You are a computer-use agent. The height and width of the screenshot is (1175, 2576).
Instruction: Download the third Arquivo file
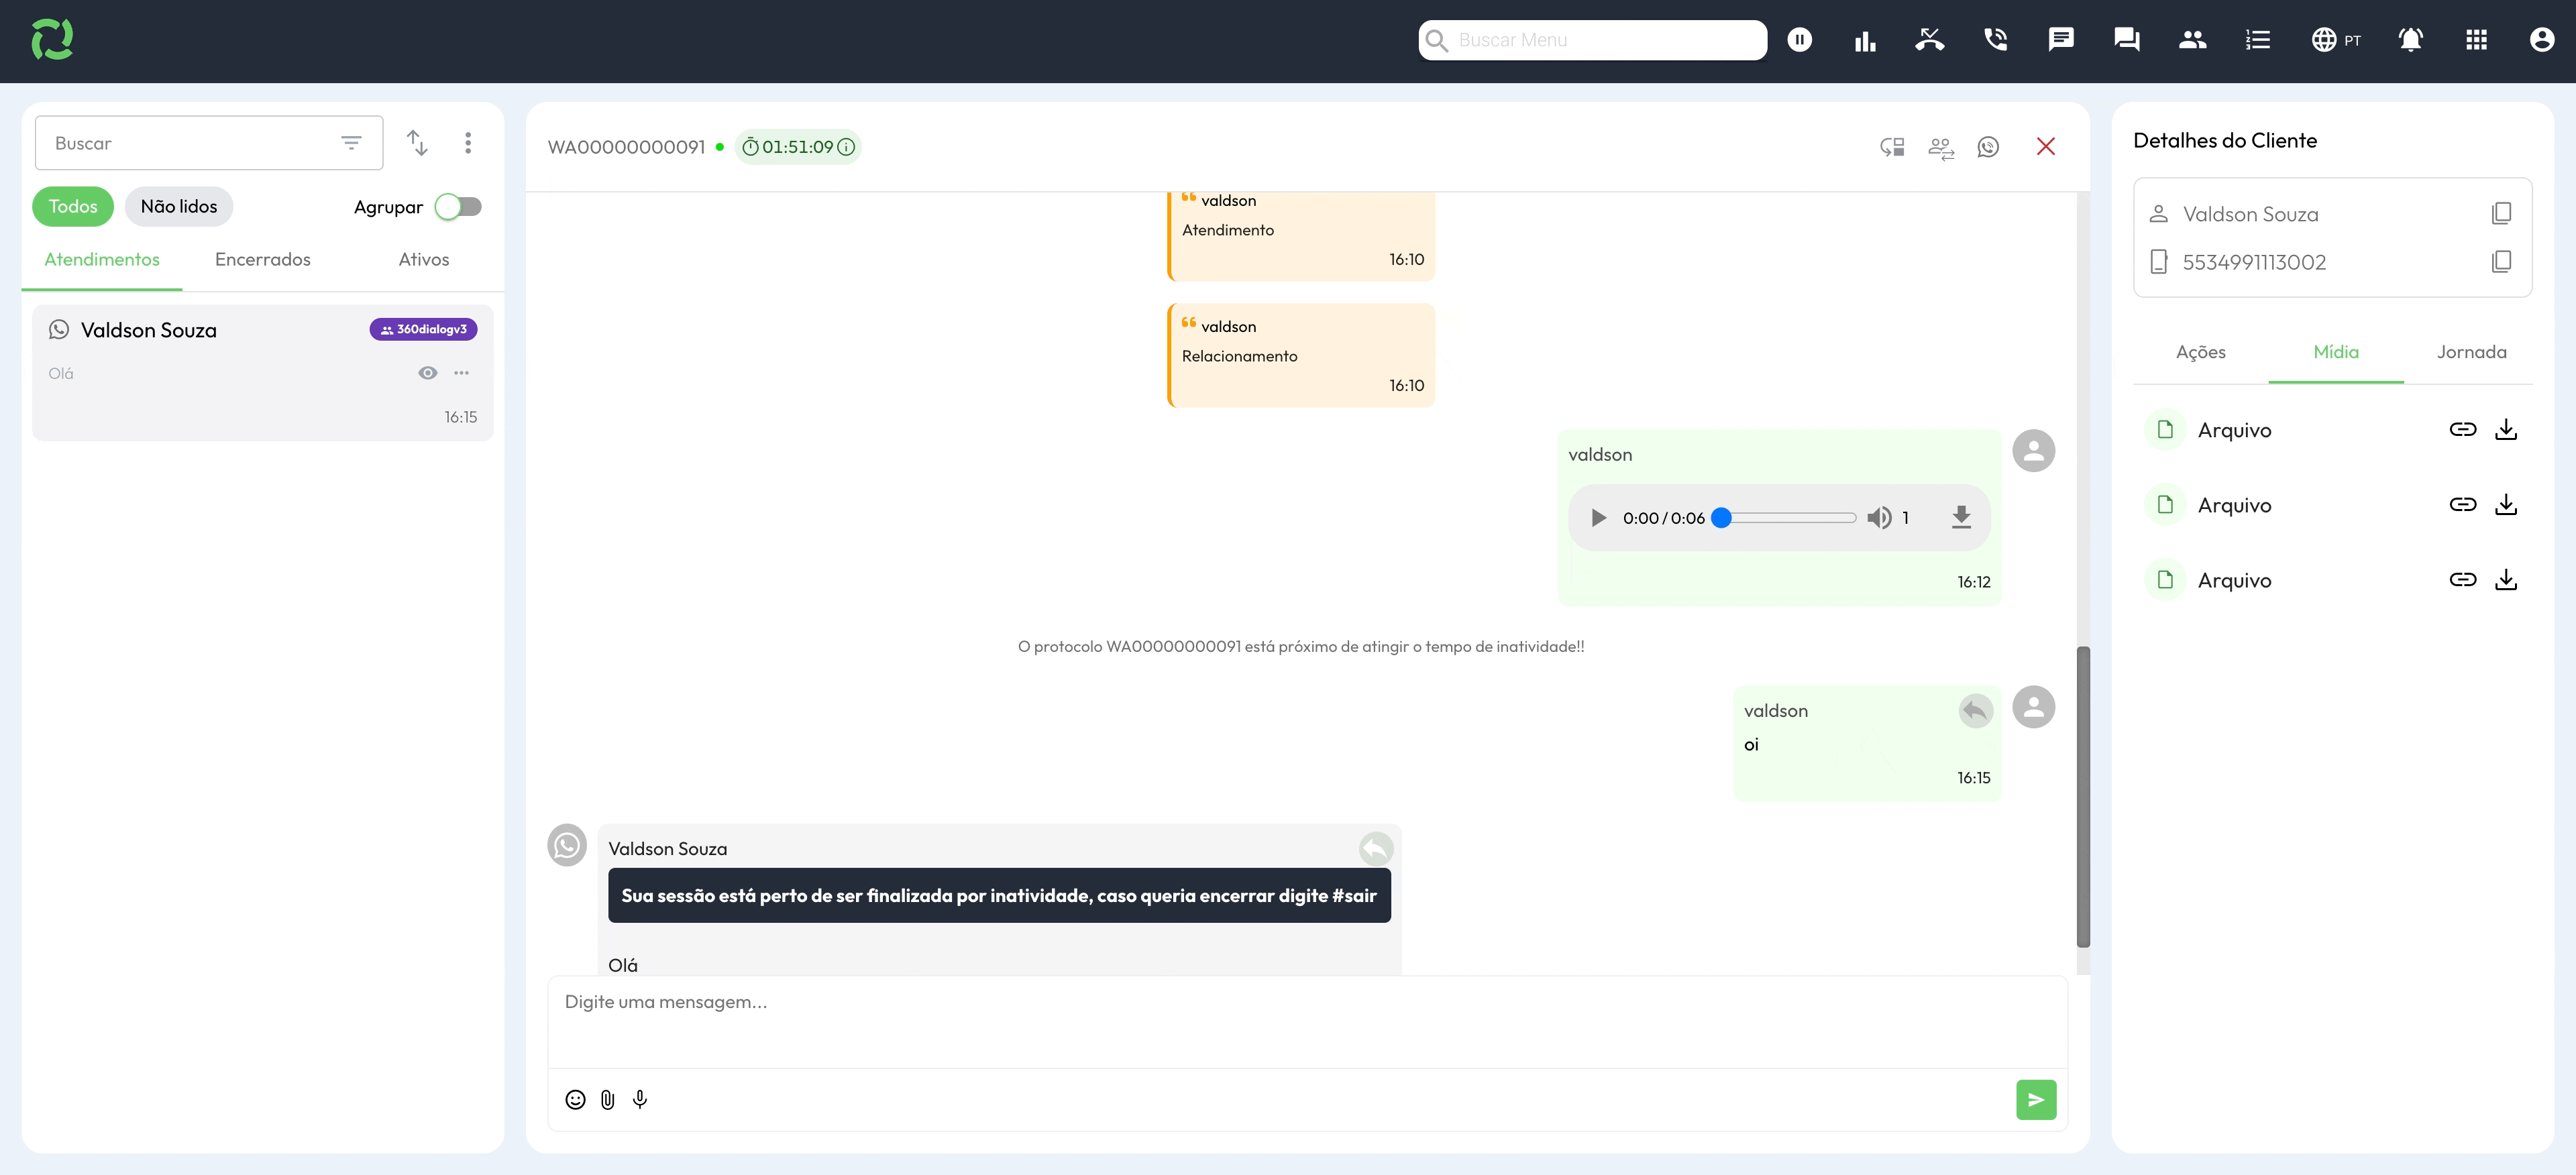pyautogui.click(x=2506, y=580)
